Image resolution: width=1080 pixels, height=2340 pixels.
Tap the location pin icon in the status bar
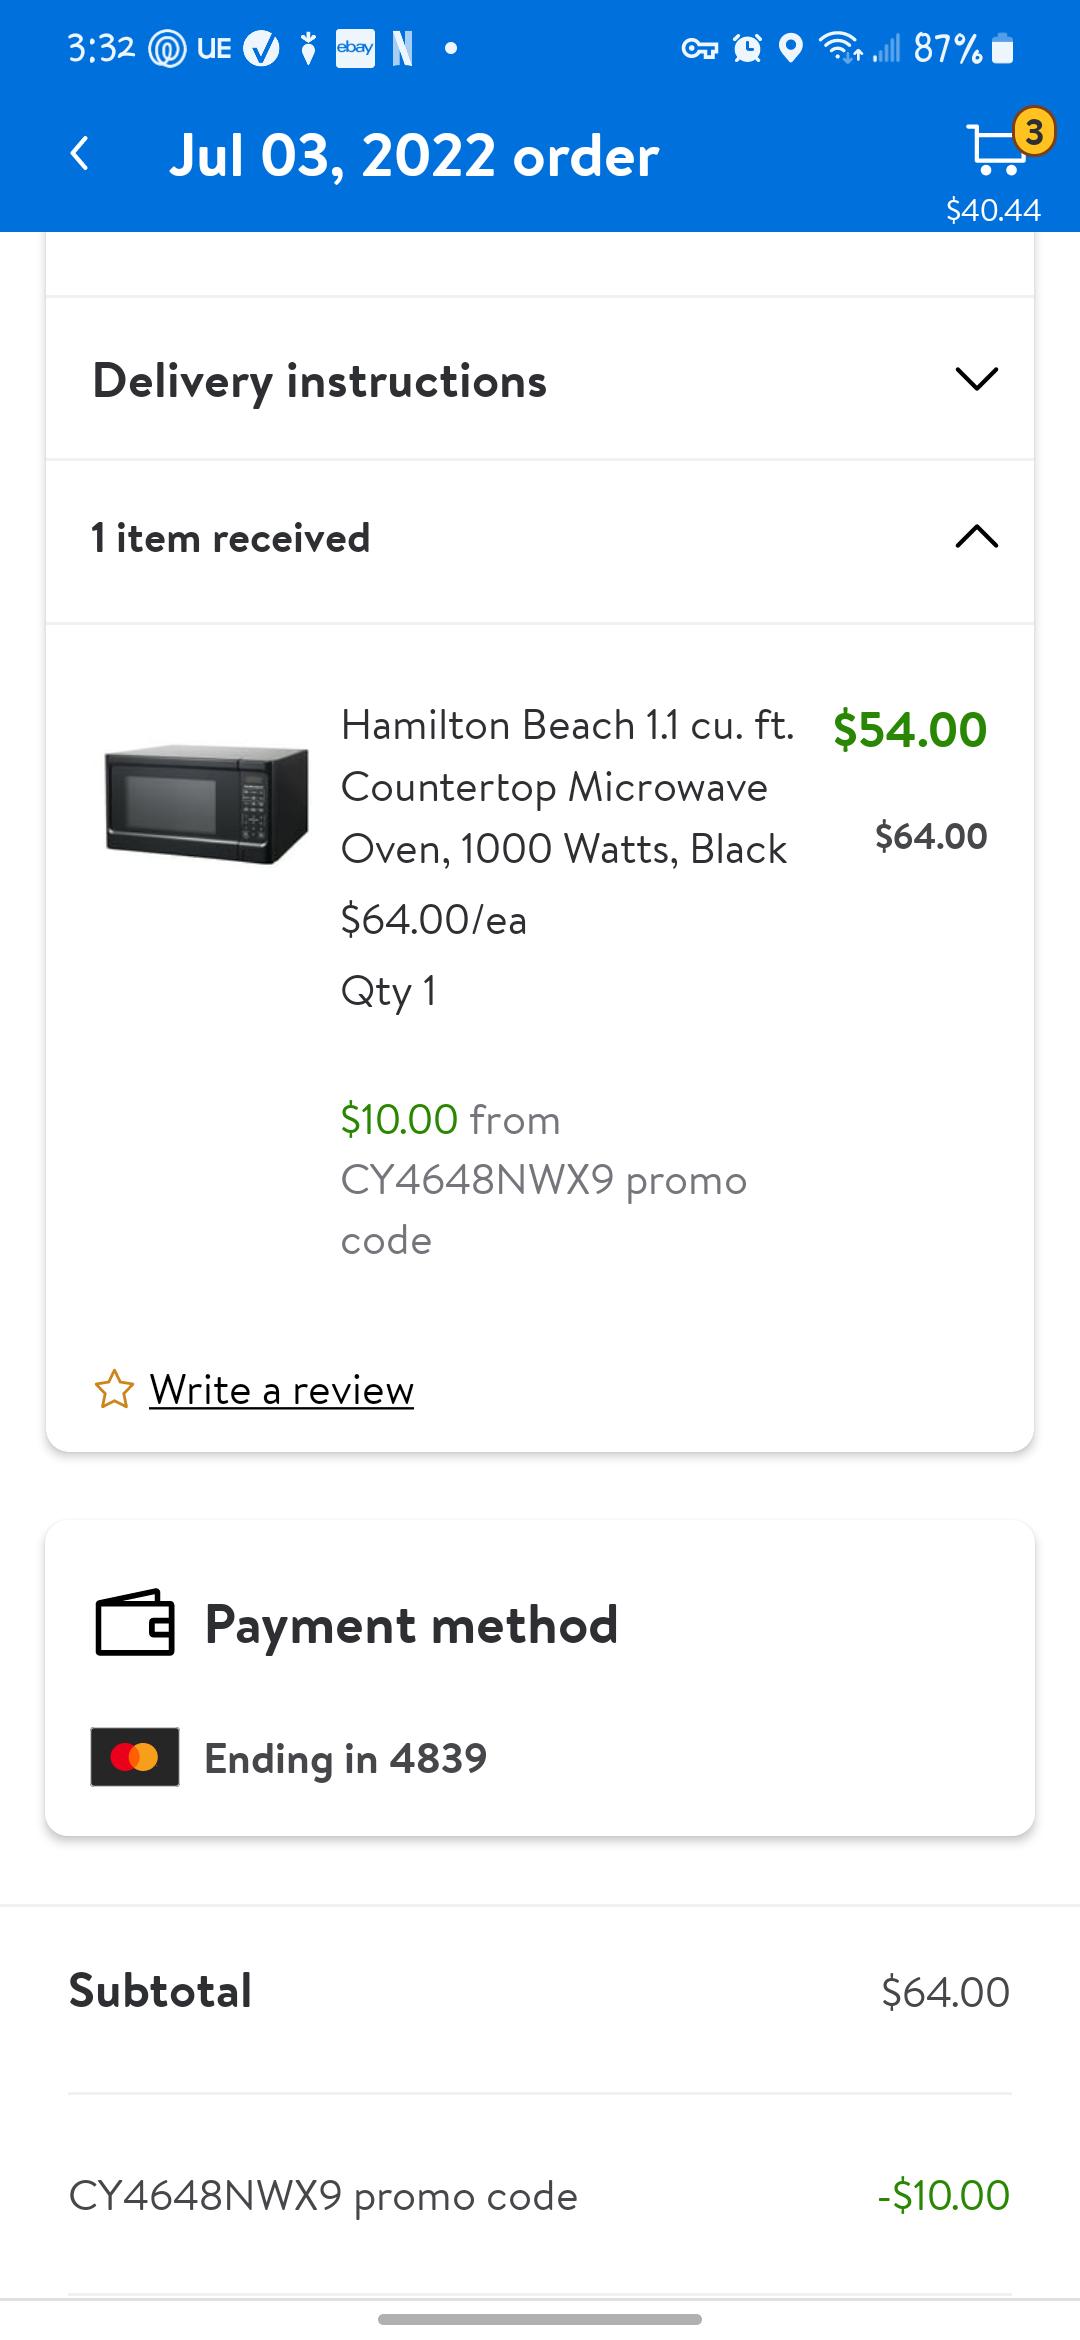click(791, 46)
